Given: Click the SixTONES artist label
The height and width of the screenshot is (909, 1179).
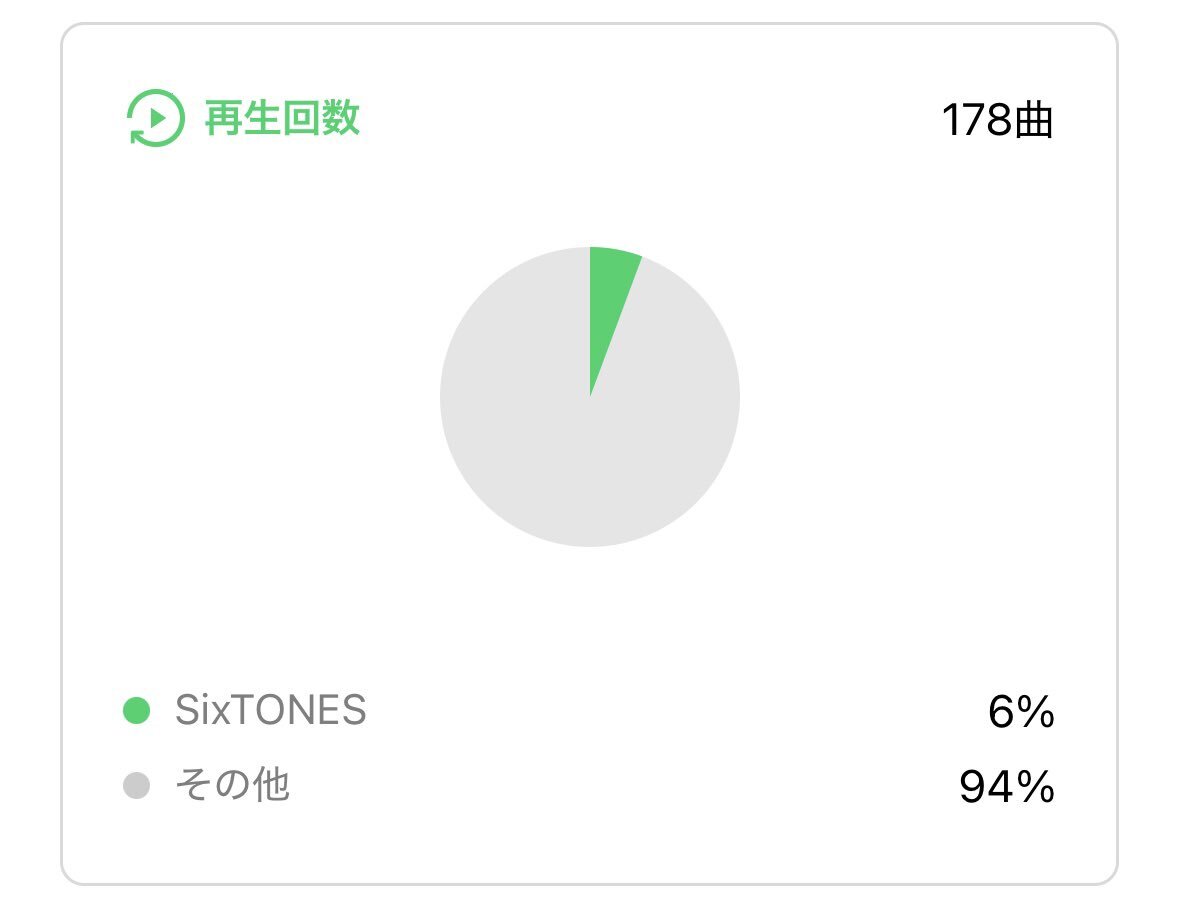Looking at the screenshot, I should (x=271, y=710).
